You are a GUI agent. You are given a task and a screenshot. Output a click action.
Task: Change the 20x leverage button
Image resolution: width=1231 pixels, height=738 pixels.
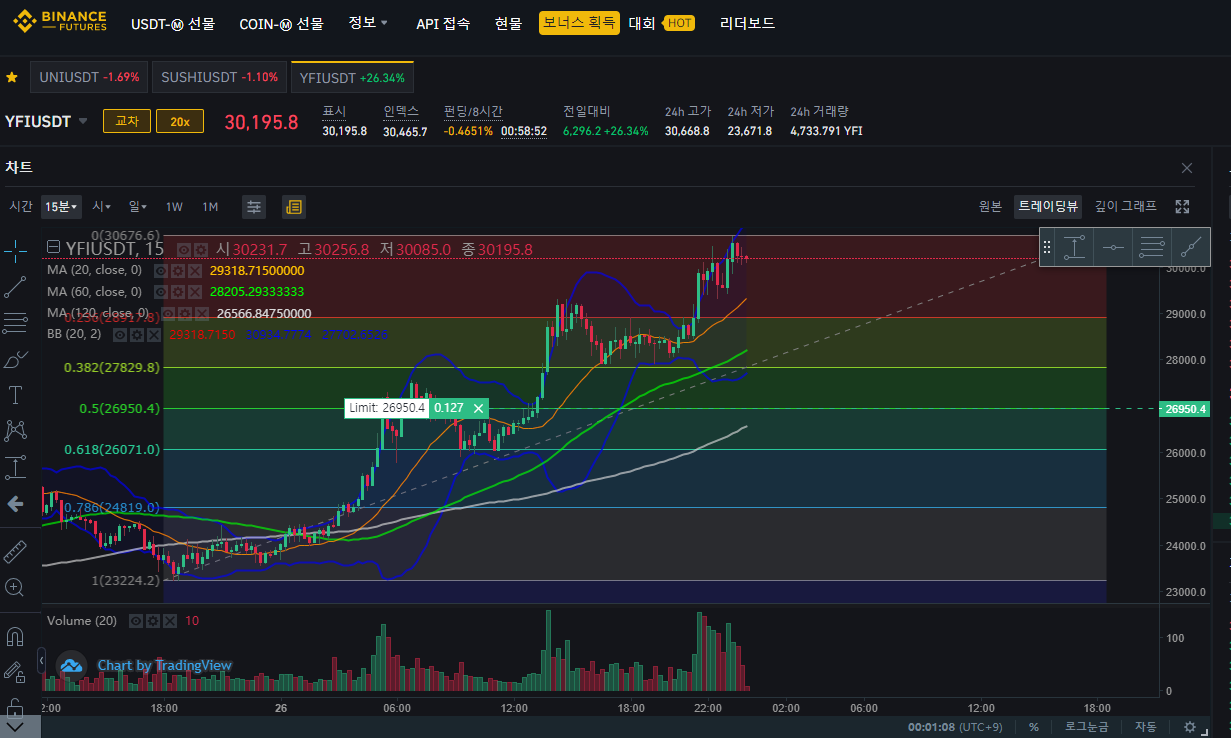coord(180,122)
